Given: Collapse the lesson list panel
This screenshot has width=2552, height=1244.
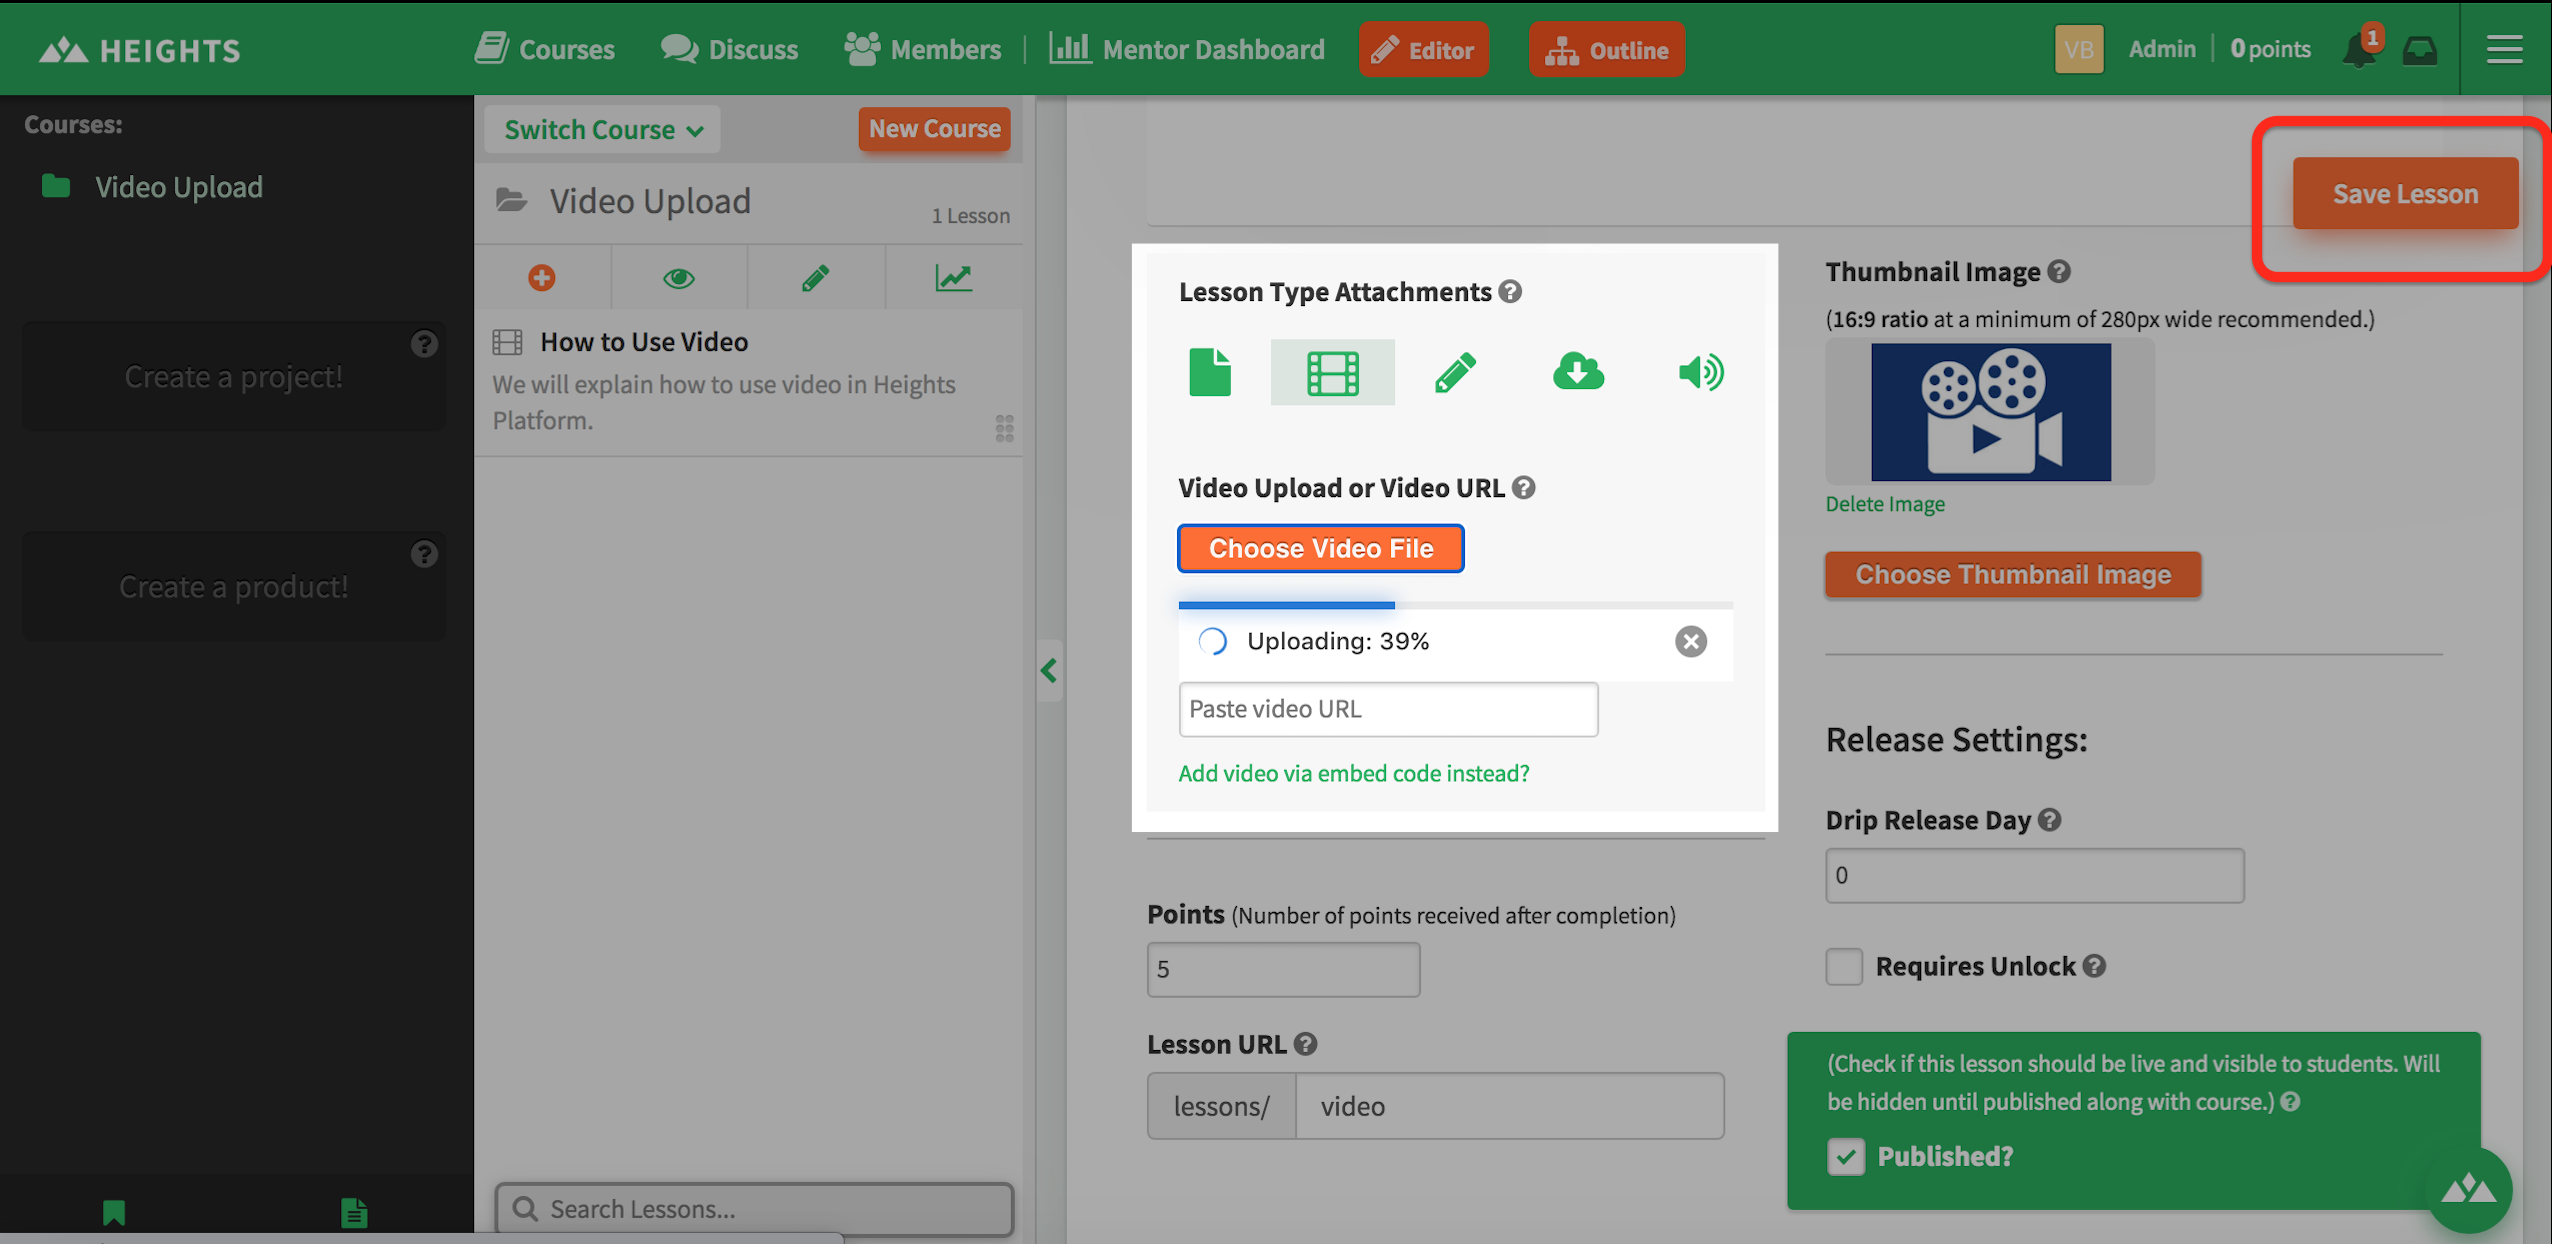Looking at the screenshot, I should tap(1049, 670).
